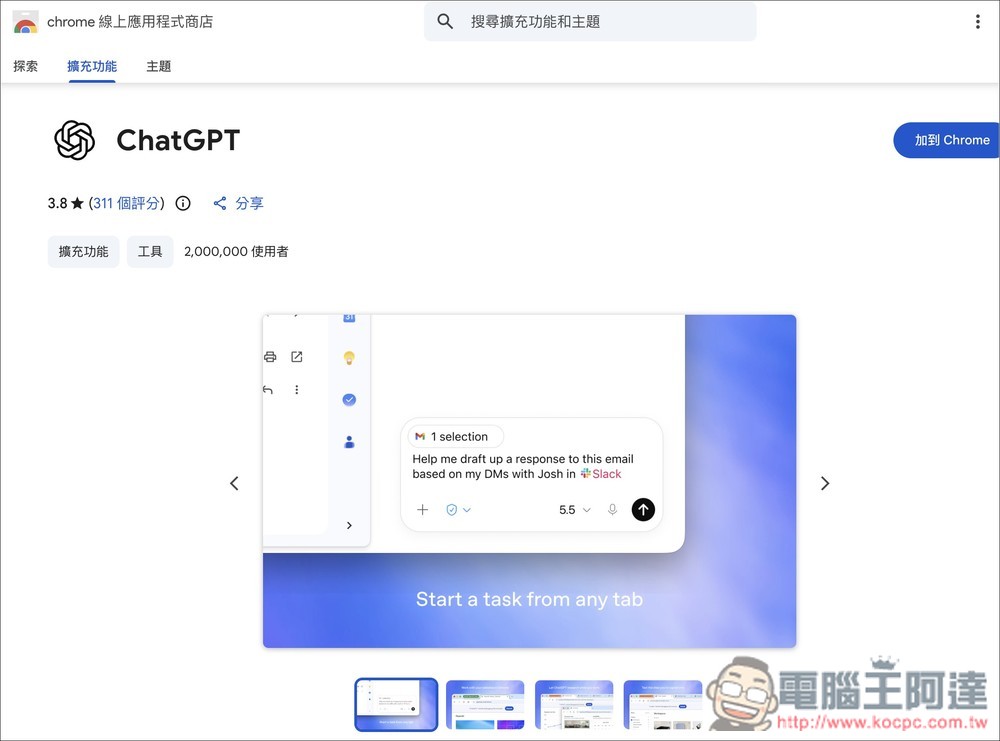Image resolution: width=1000 pixels, height=741 pixels.
Task: Click the rating info circle icon
Action: 183,203
